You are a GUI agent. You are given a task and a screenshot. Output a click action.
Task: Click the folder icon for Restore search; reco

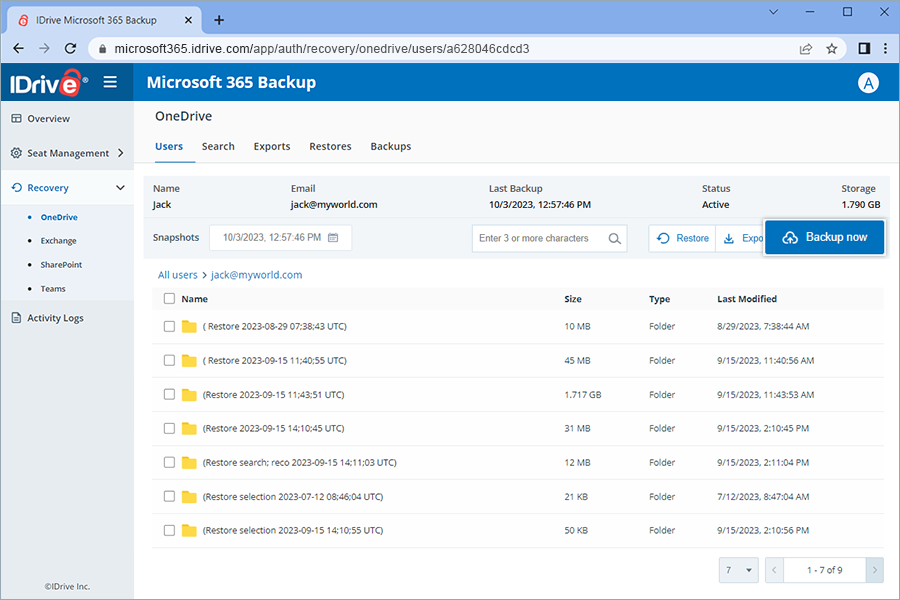tap(189, 463)
